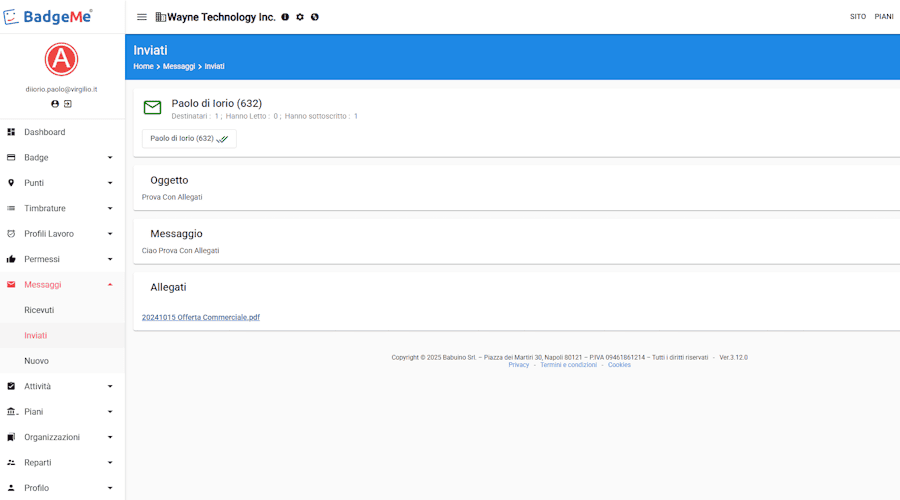900x500 pixels.
Task: Click the Messaggi menu label
Action: pyautogui.click(x=42, y=285)
